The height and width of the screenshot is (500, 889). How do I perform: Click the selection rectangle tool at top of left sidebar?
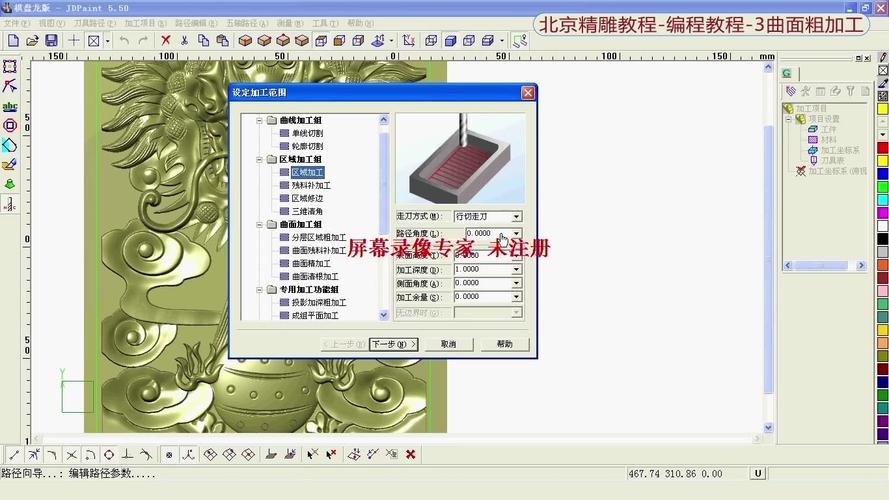(10, 66)
